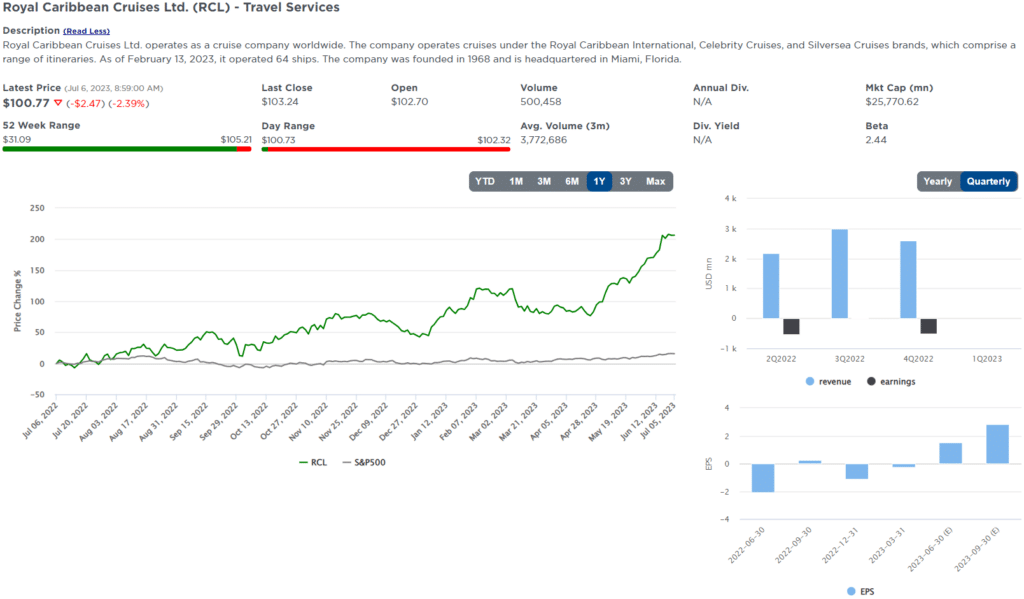Screen dimensions: 1024x599
Task: Click the 2023-09-30 (E) EPS bar
Action: click(998, 444)
